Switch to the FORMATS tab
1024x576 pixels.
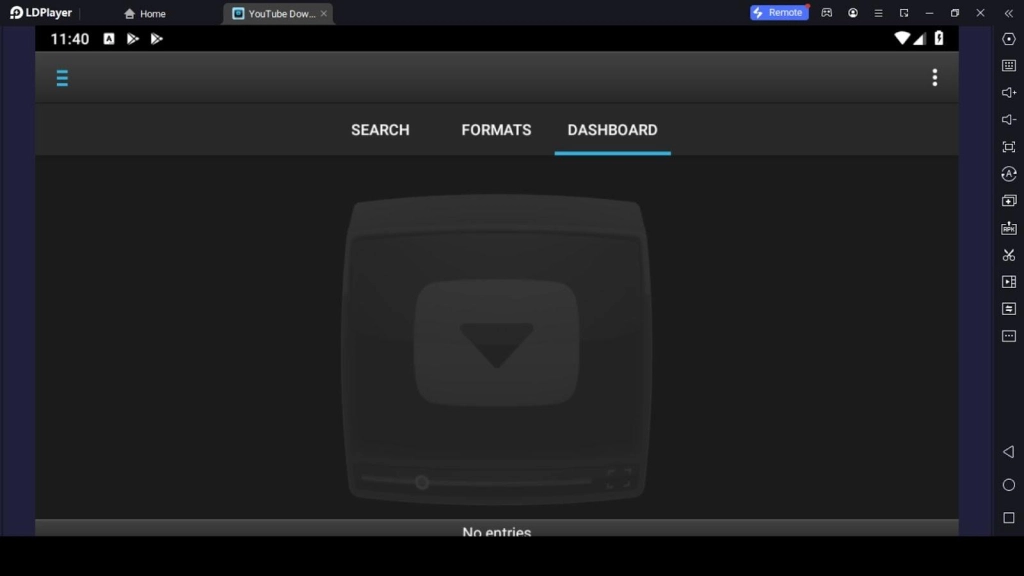[x=496, y=130]
